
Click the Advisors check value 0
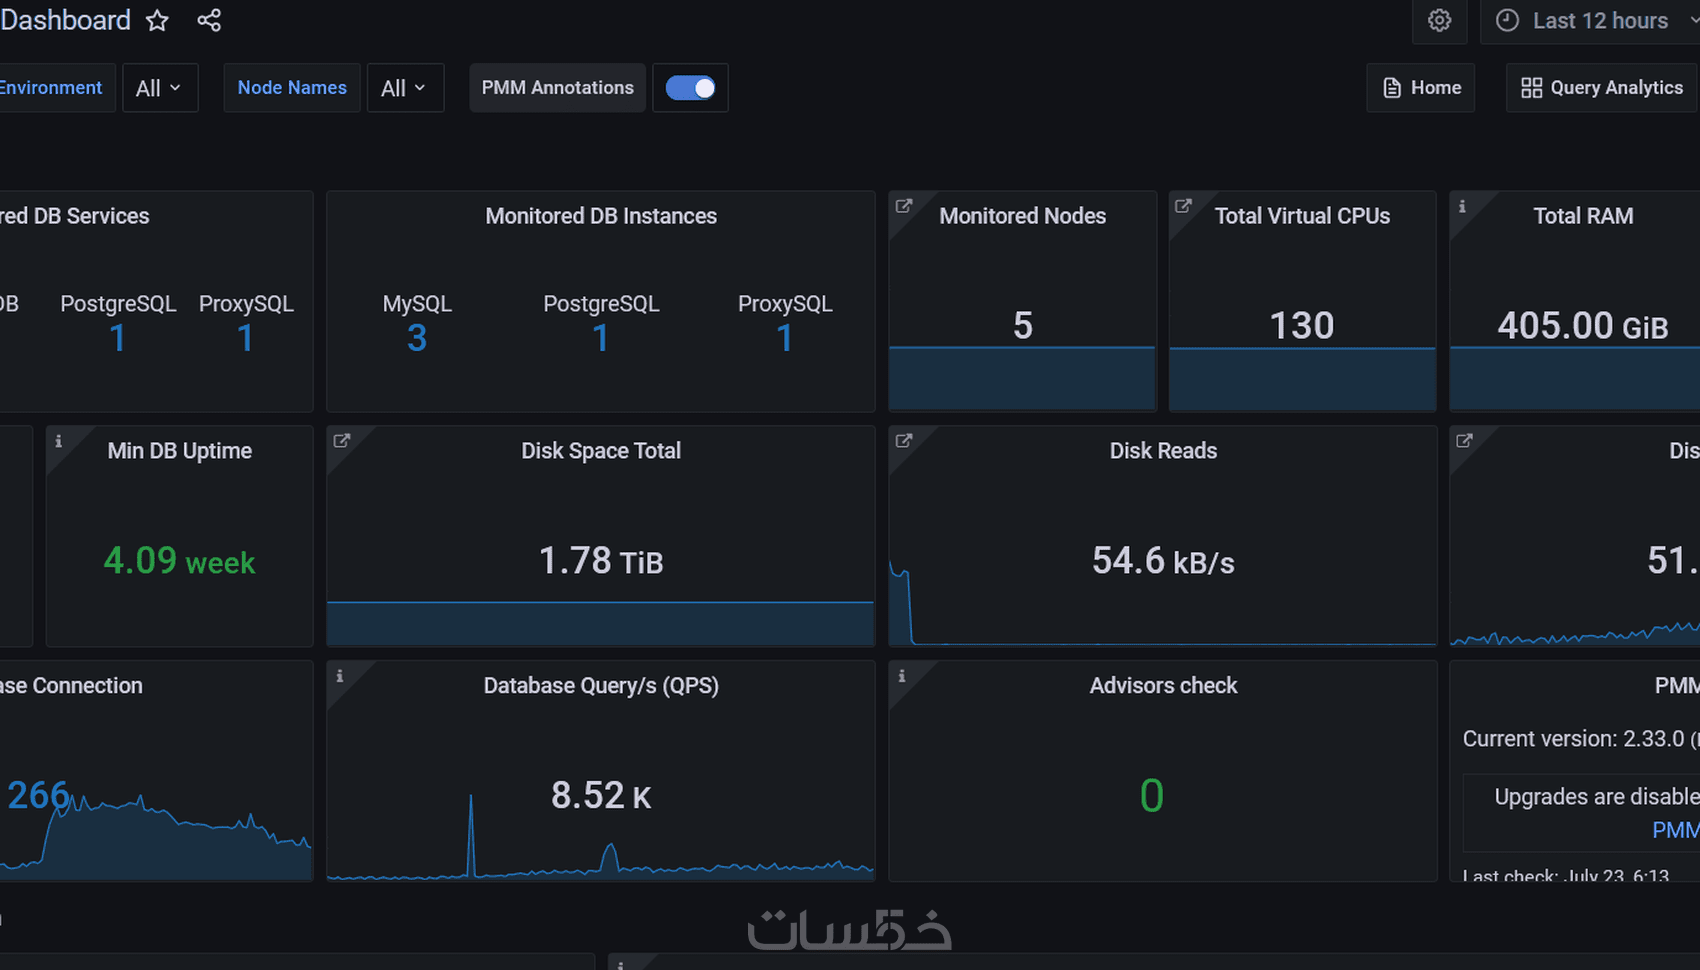point(1152,796)
